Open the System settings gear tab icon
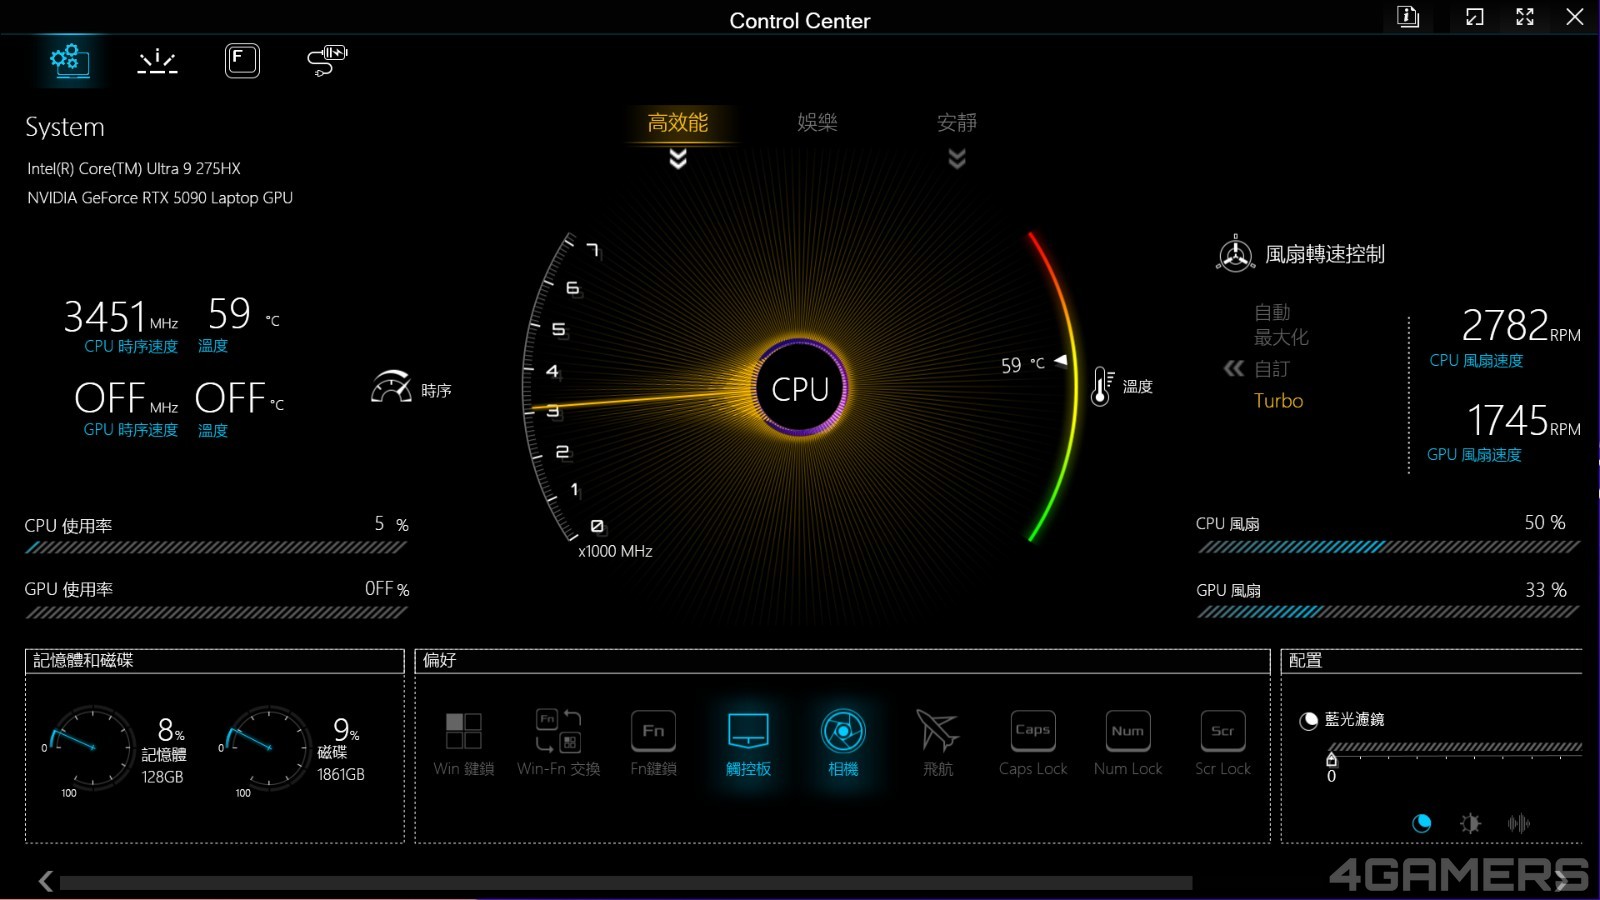The height and width of the screenshot is (900, 1600). [x=69, y=60]
